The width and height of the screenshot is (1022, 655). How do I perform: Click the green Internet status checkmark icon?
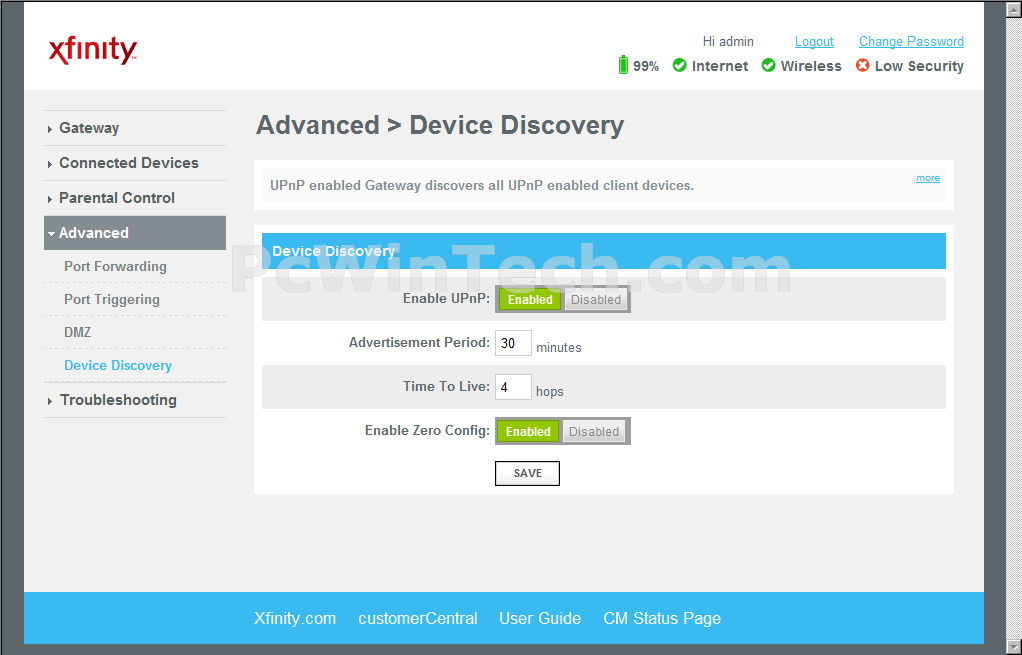pos(679,65)
